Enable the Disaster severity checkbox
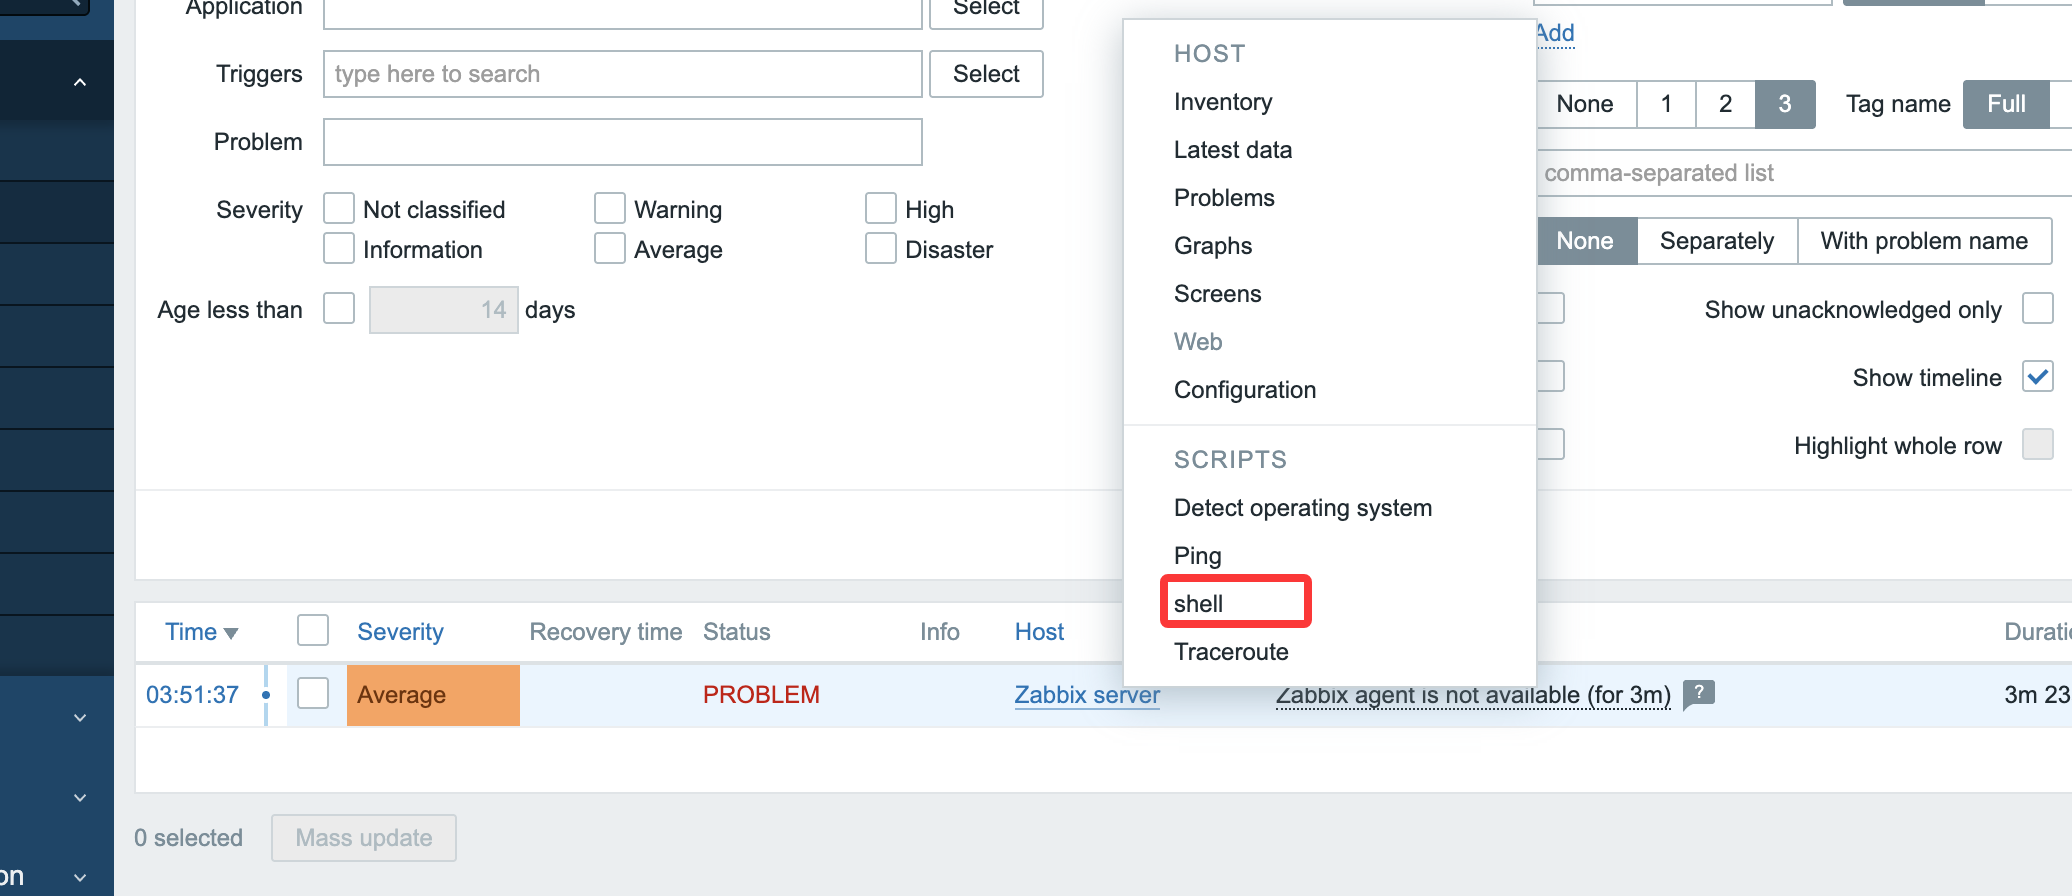The image size is (2072, 896). 880,249
